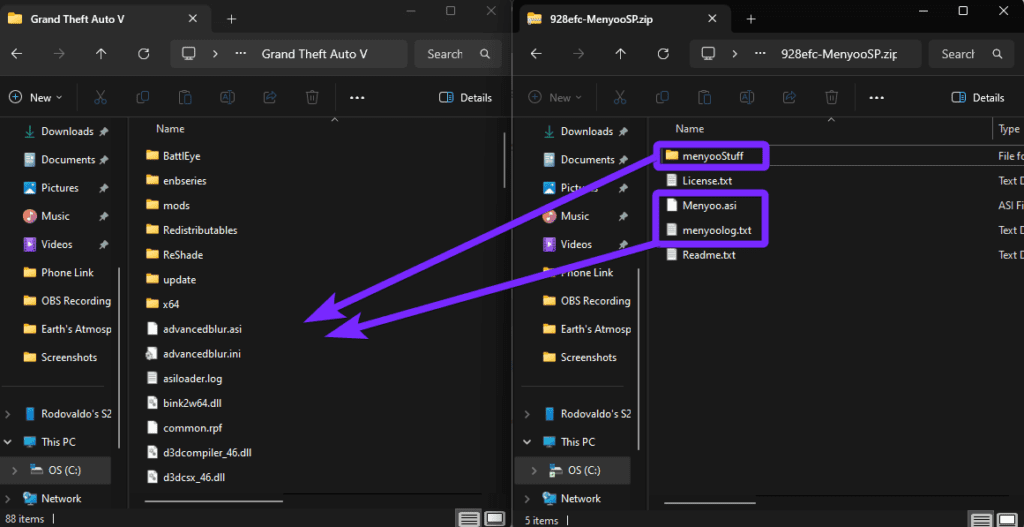The width and height of the screenshot is (1024, 527).
Task: Click vertical scrollbar in GTA V file list
Action: pos(504,159)
